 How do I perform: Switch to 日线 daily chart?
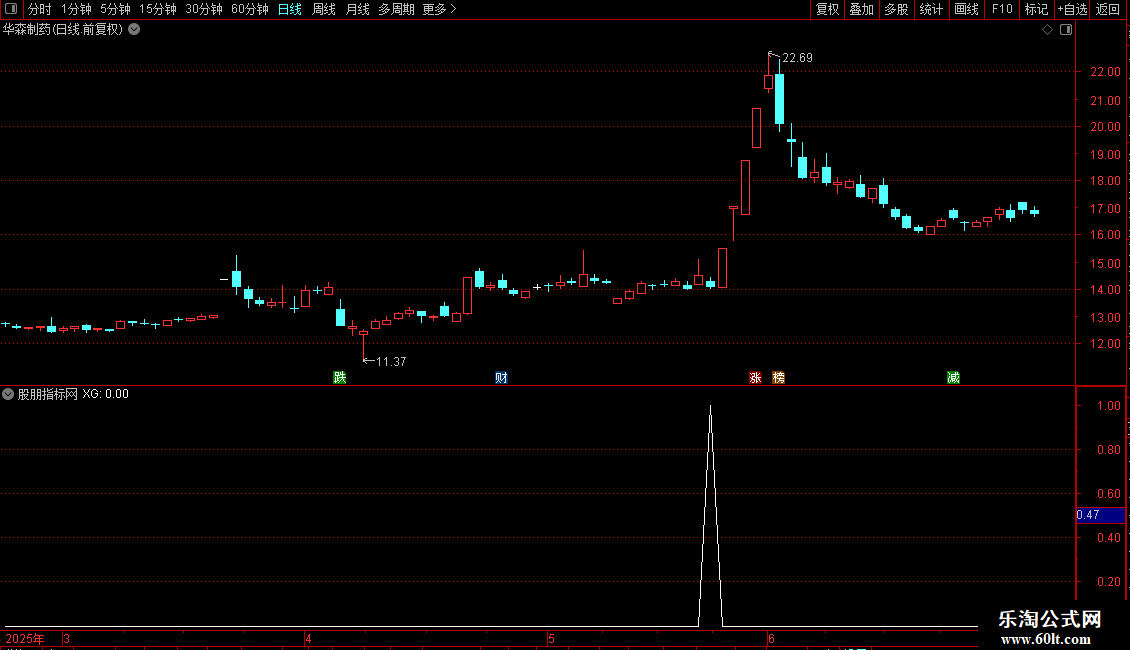pos(290,9)
